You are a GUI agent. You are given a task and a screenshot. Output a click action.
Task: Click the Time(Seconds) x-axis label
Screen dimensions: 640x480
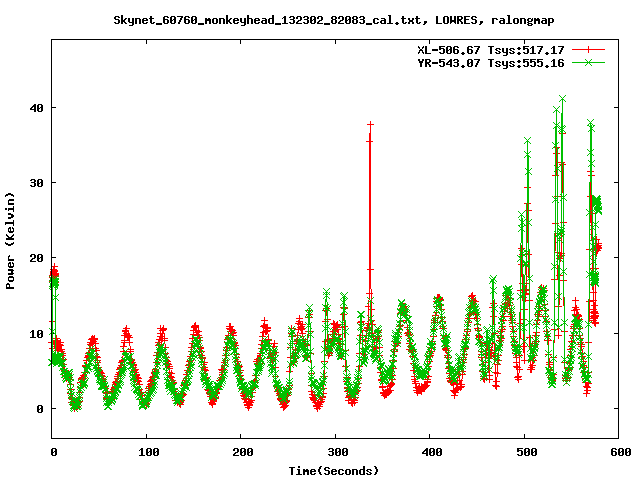click(x=334, y=471)
